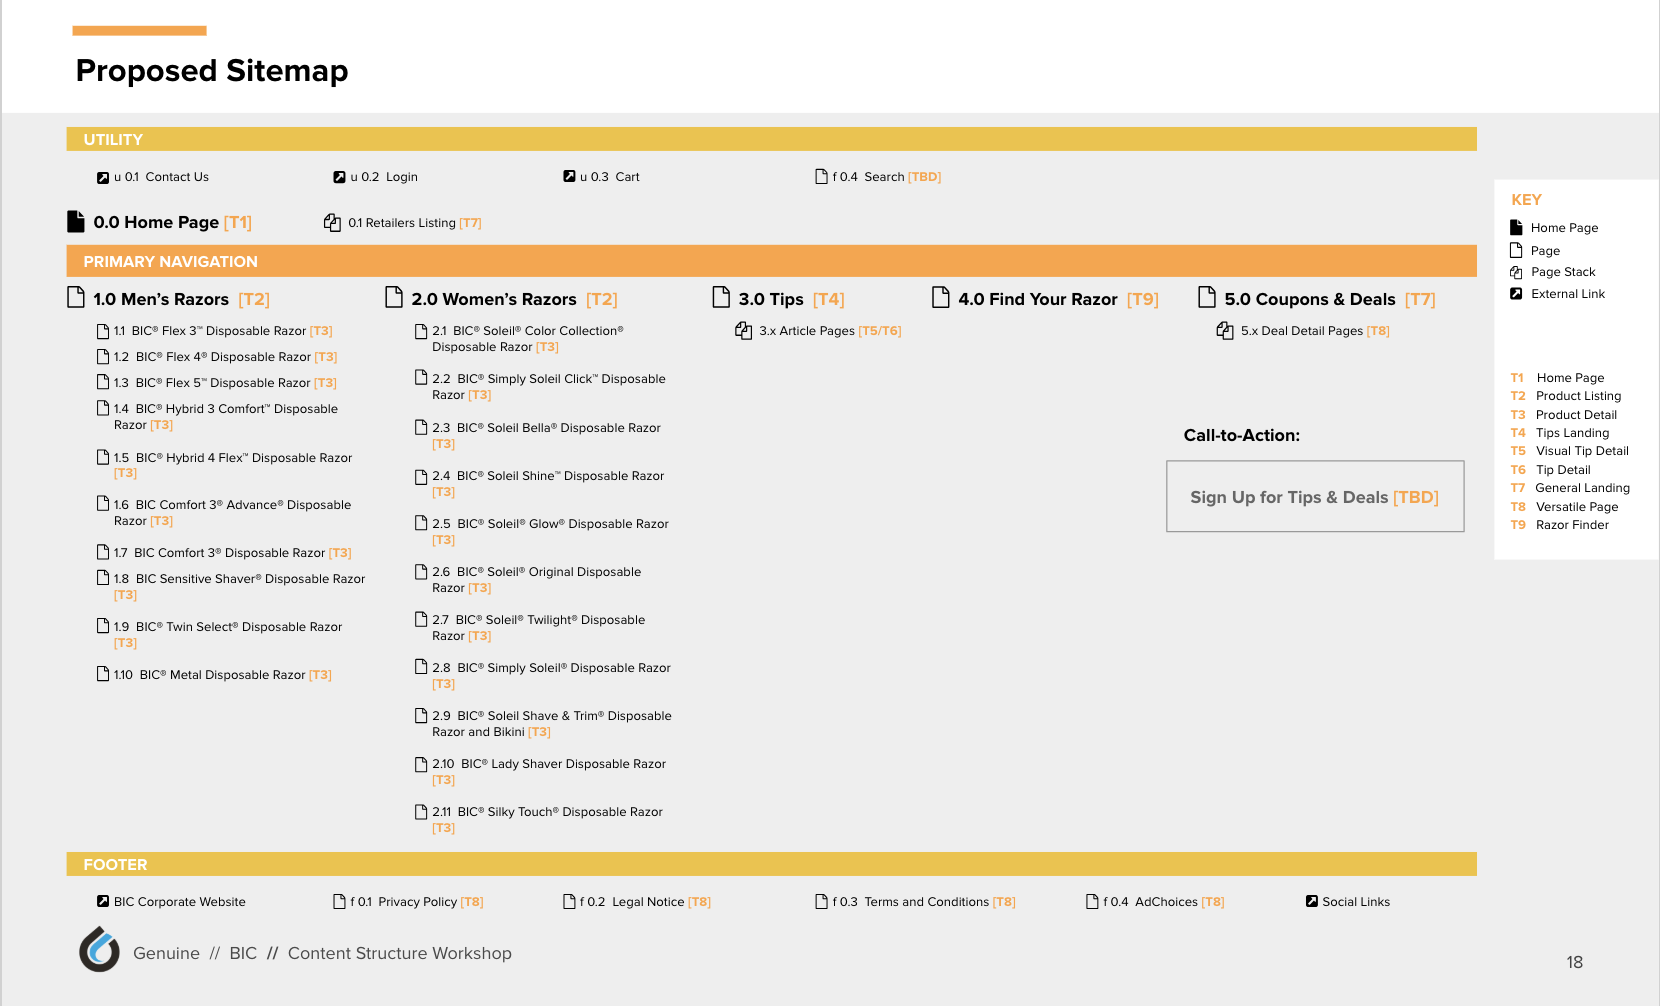Click the 2.5 Soleil Glow entry
The height and width of the screenshot is (1006, 1660).
pos(550,532)
